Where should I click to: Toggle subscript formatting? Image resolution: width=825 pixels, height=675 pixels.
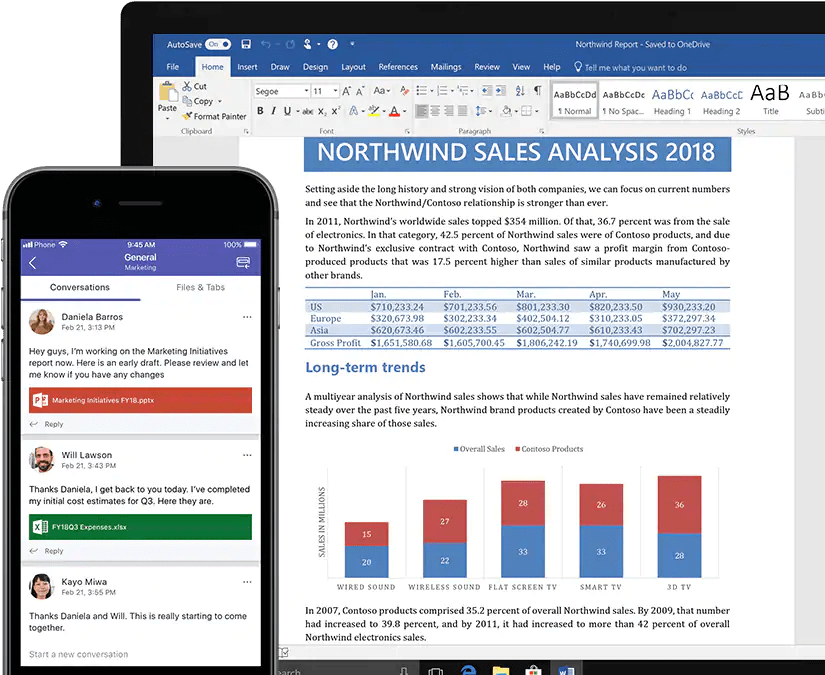pos(322,111)
